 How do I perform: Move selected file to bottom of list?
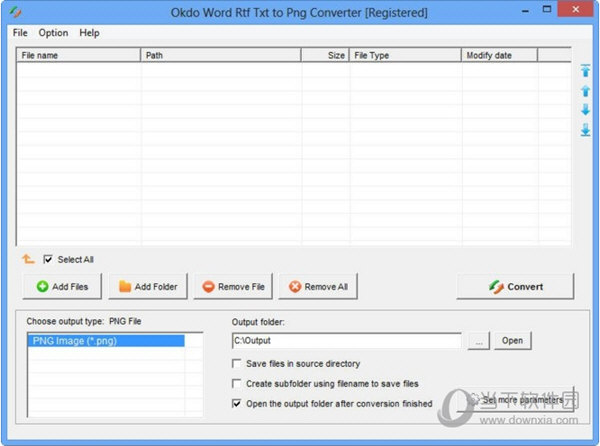pos(585,130)
